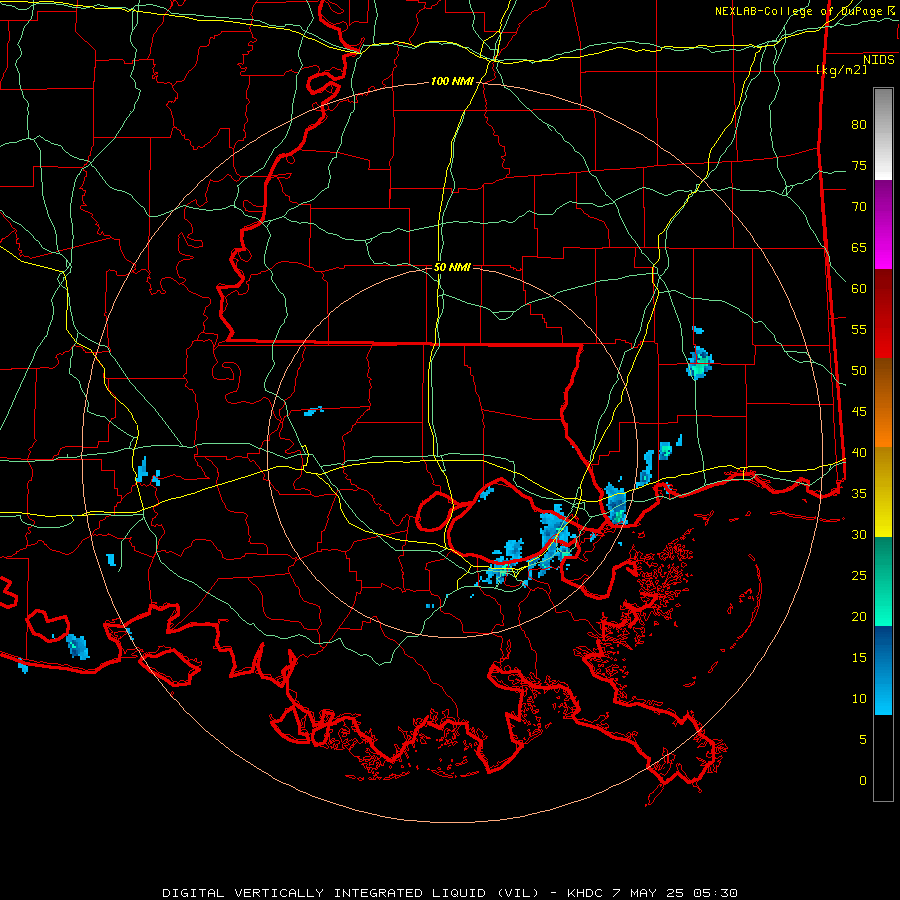
Task: Select the 75 value on the legend
Action: 859,166
